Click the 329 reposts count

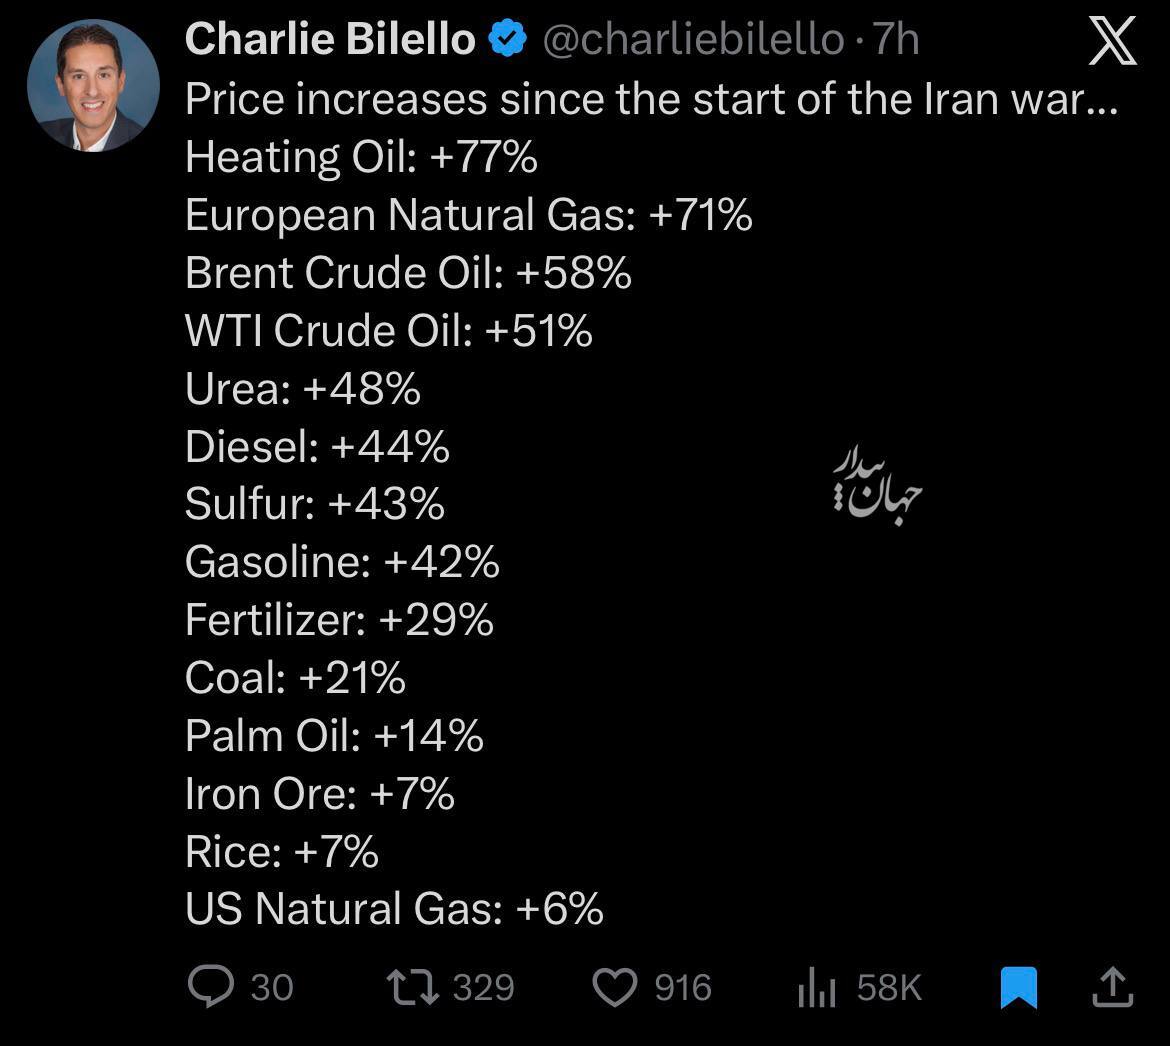[483, 988]
